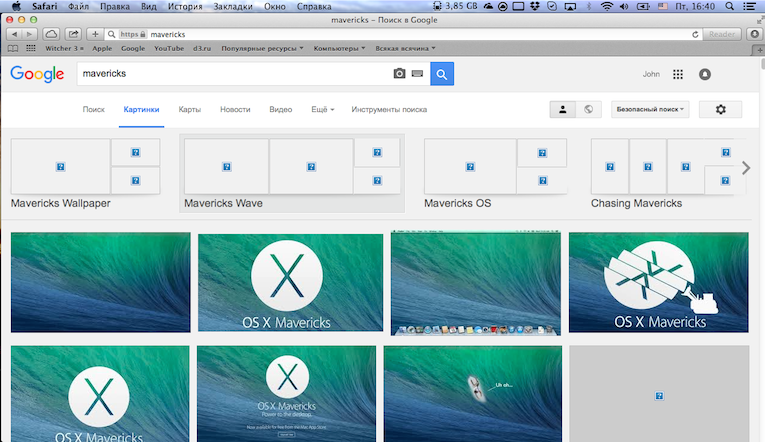Open the Mavericks Wave suggestion group
Image resolution: width=765 pixels, height=442 pixels.
[292, 173]
